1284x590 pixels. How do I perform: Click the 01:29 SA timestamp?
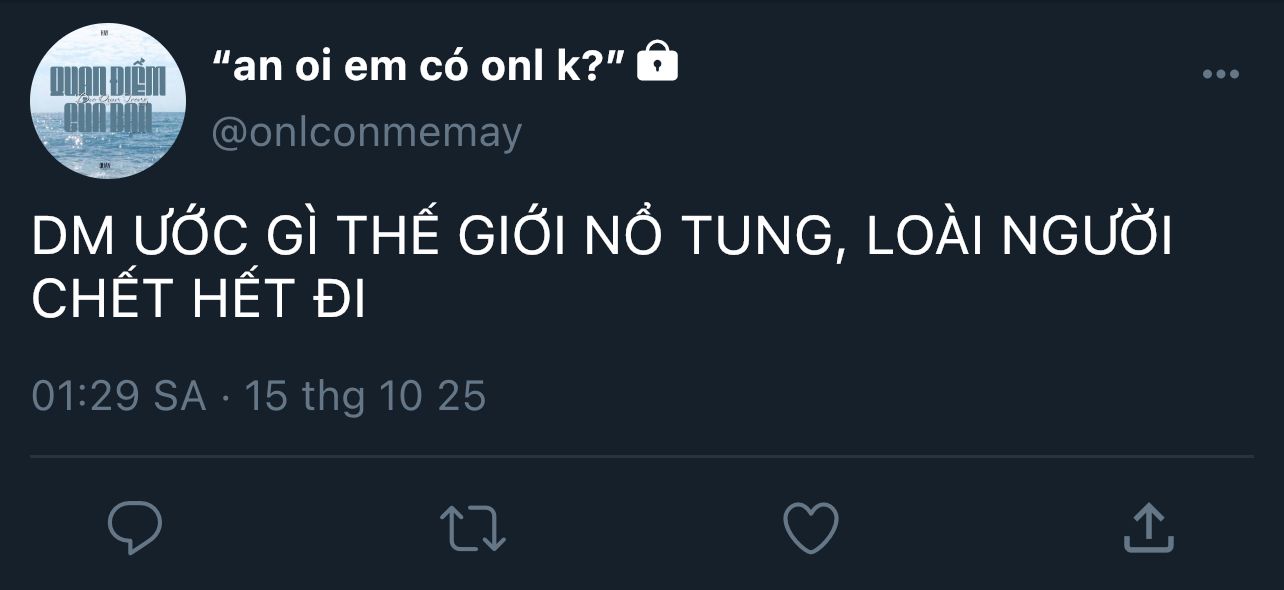(x=118, y=397)
